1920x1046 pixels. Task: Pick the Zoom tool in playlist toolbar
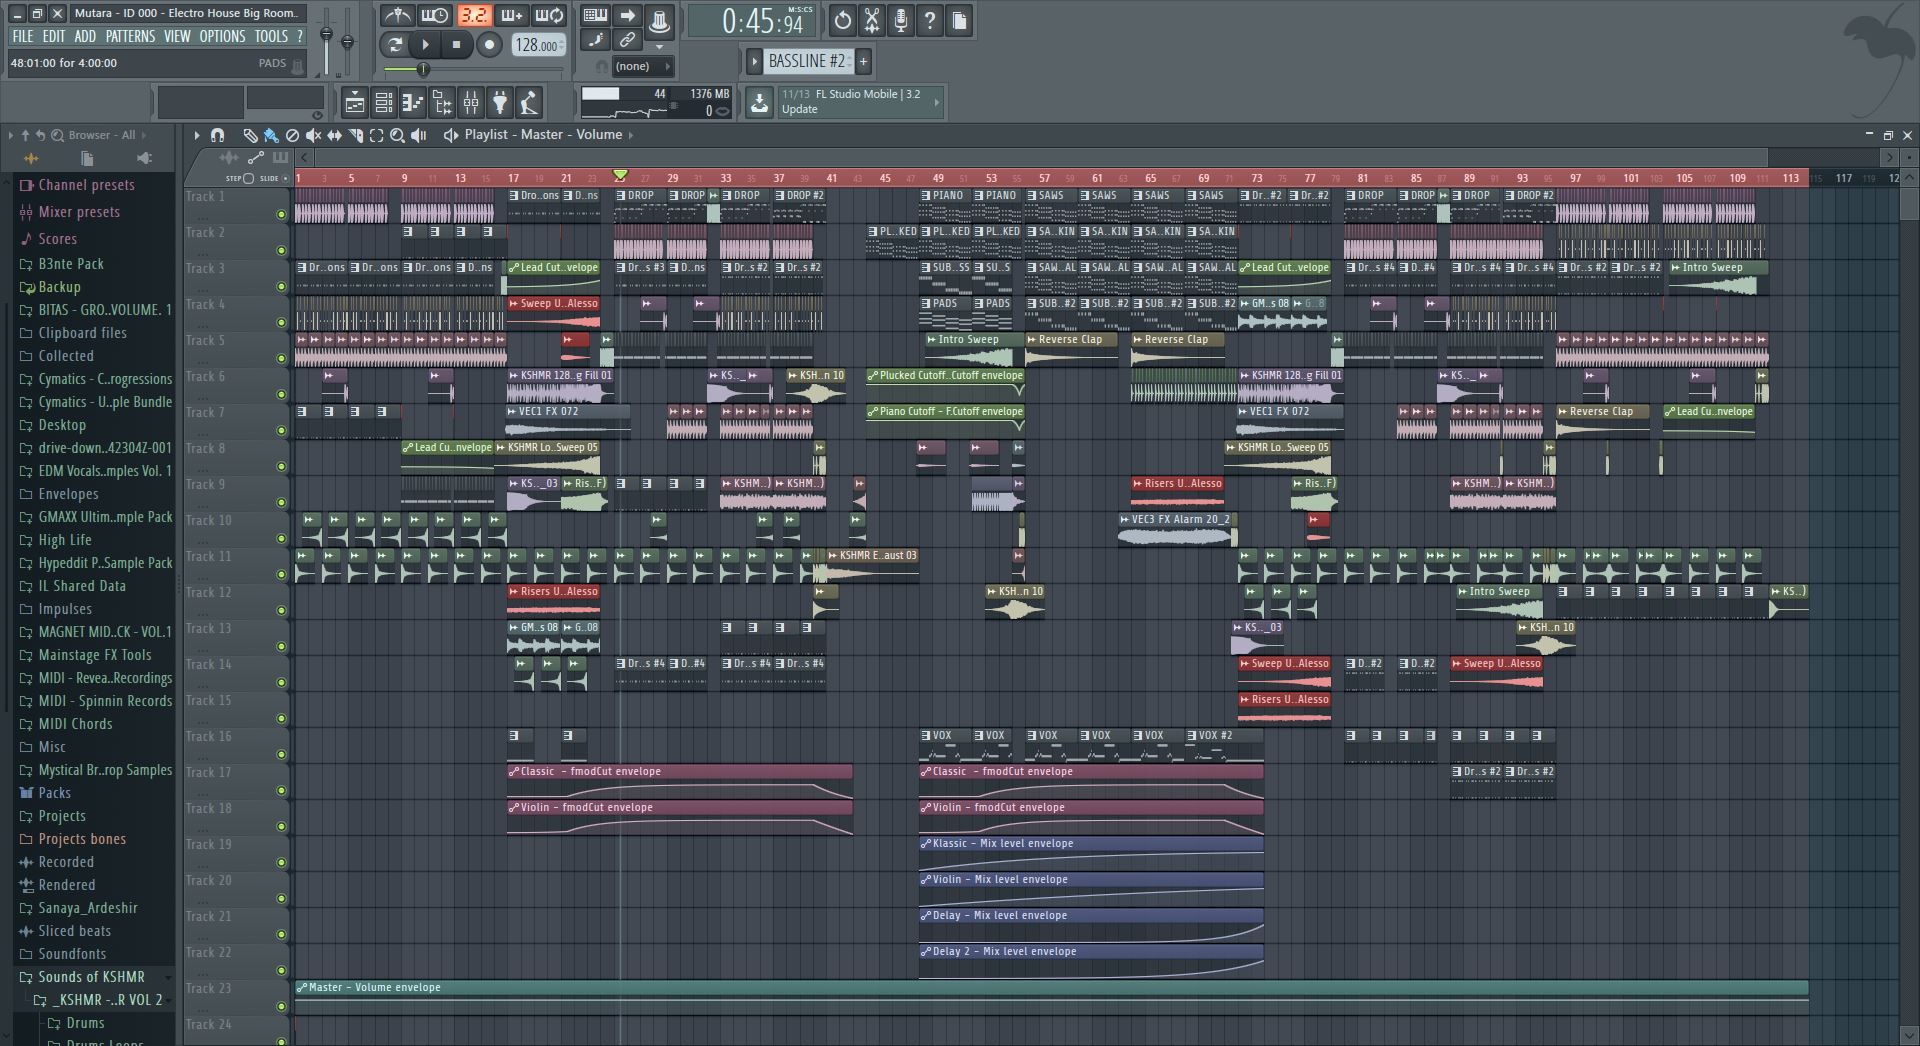click(397, 135)
